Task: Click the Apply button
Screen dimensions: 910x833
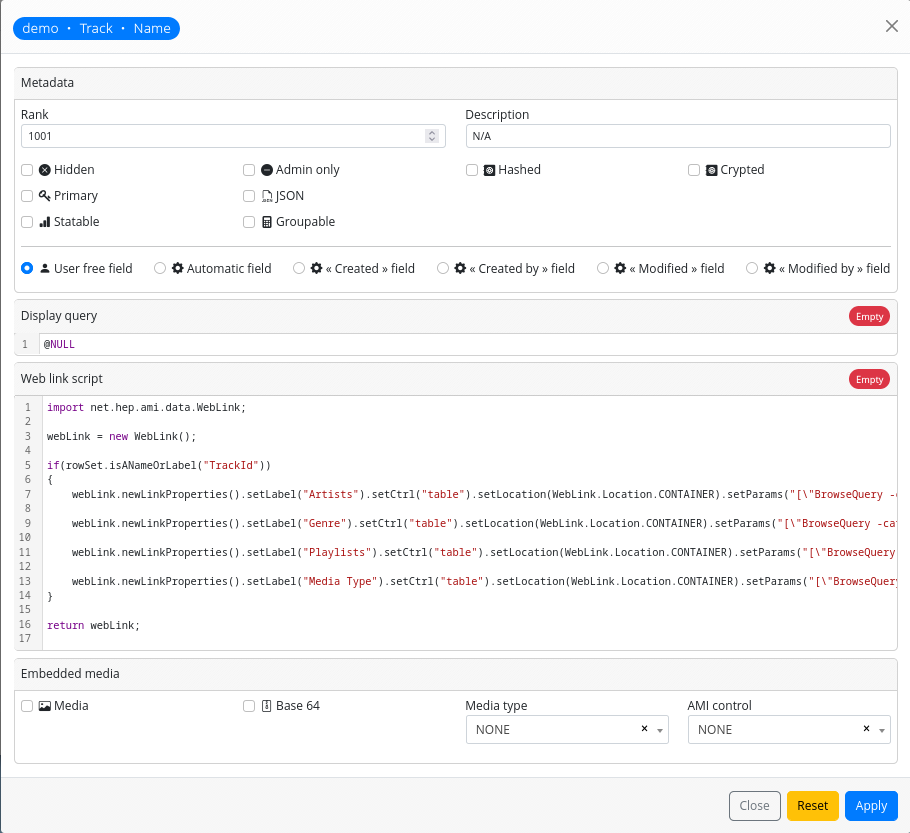Action: click(x=871, y=805)
